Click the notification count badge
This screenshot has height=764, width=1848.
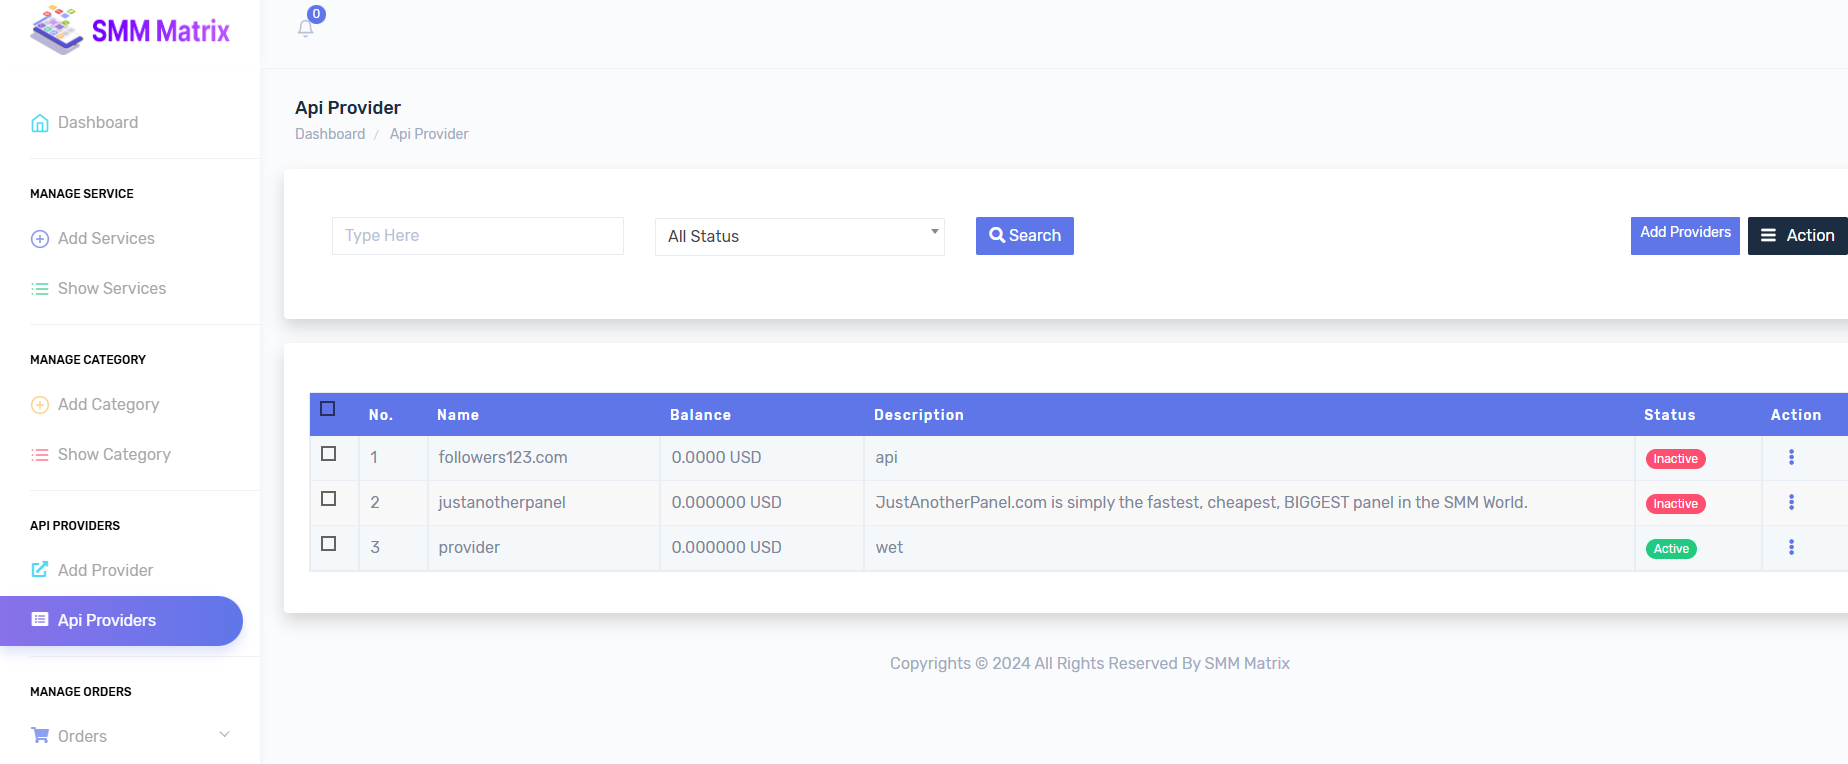tap(316, 14)
